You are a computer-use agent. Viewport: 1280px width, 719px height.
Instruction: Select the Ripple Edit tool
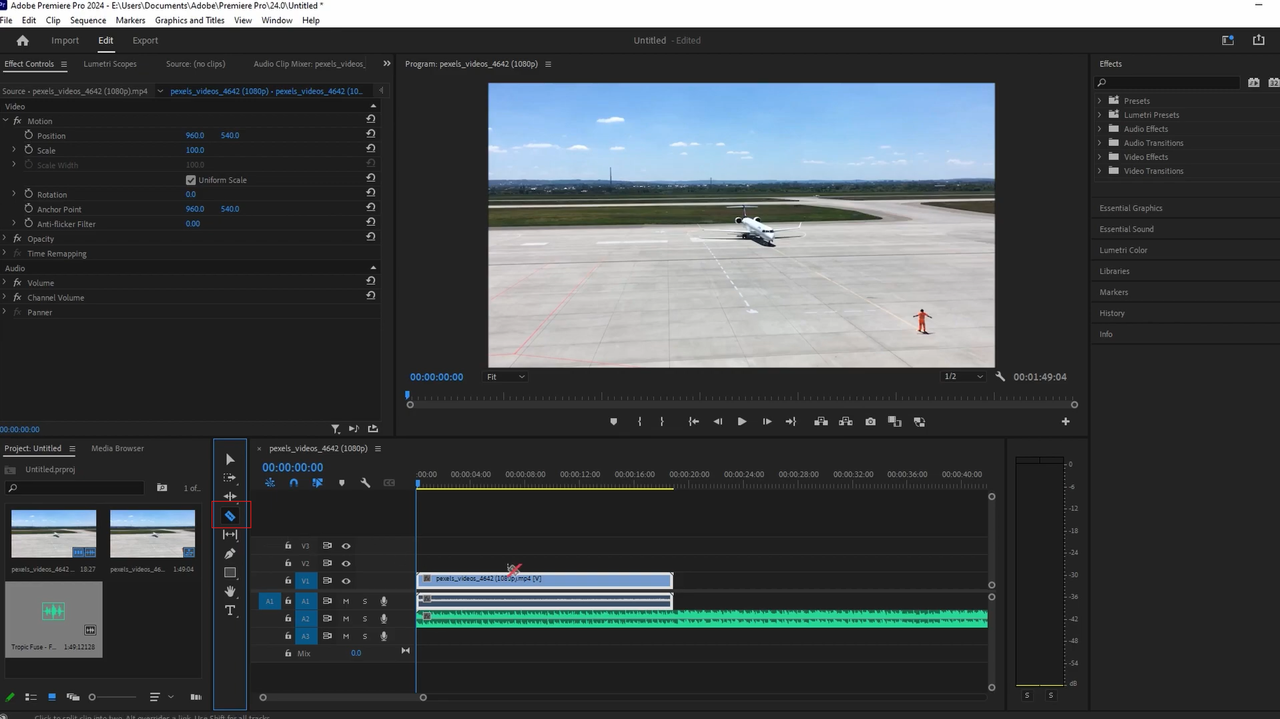pyautogui.click(x=230, y=496)
